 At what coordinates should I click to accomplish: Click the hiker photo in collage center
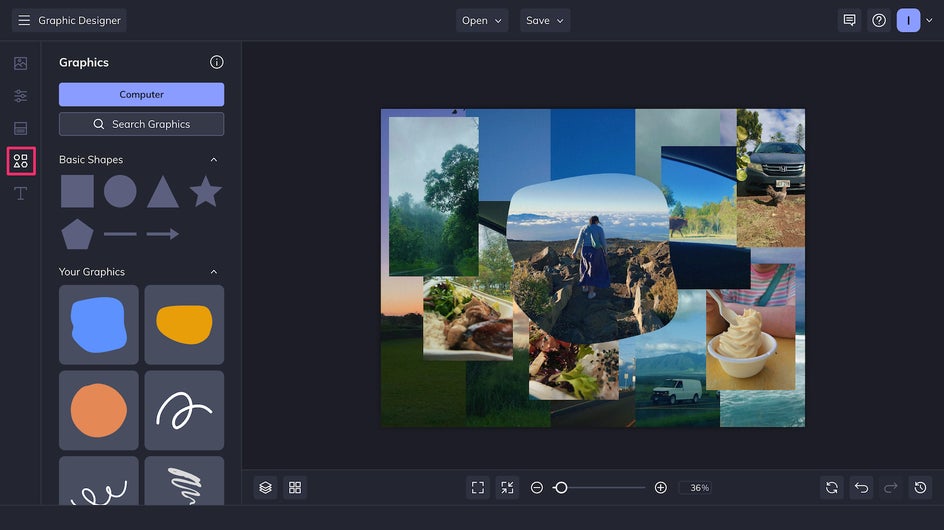592,259
